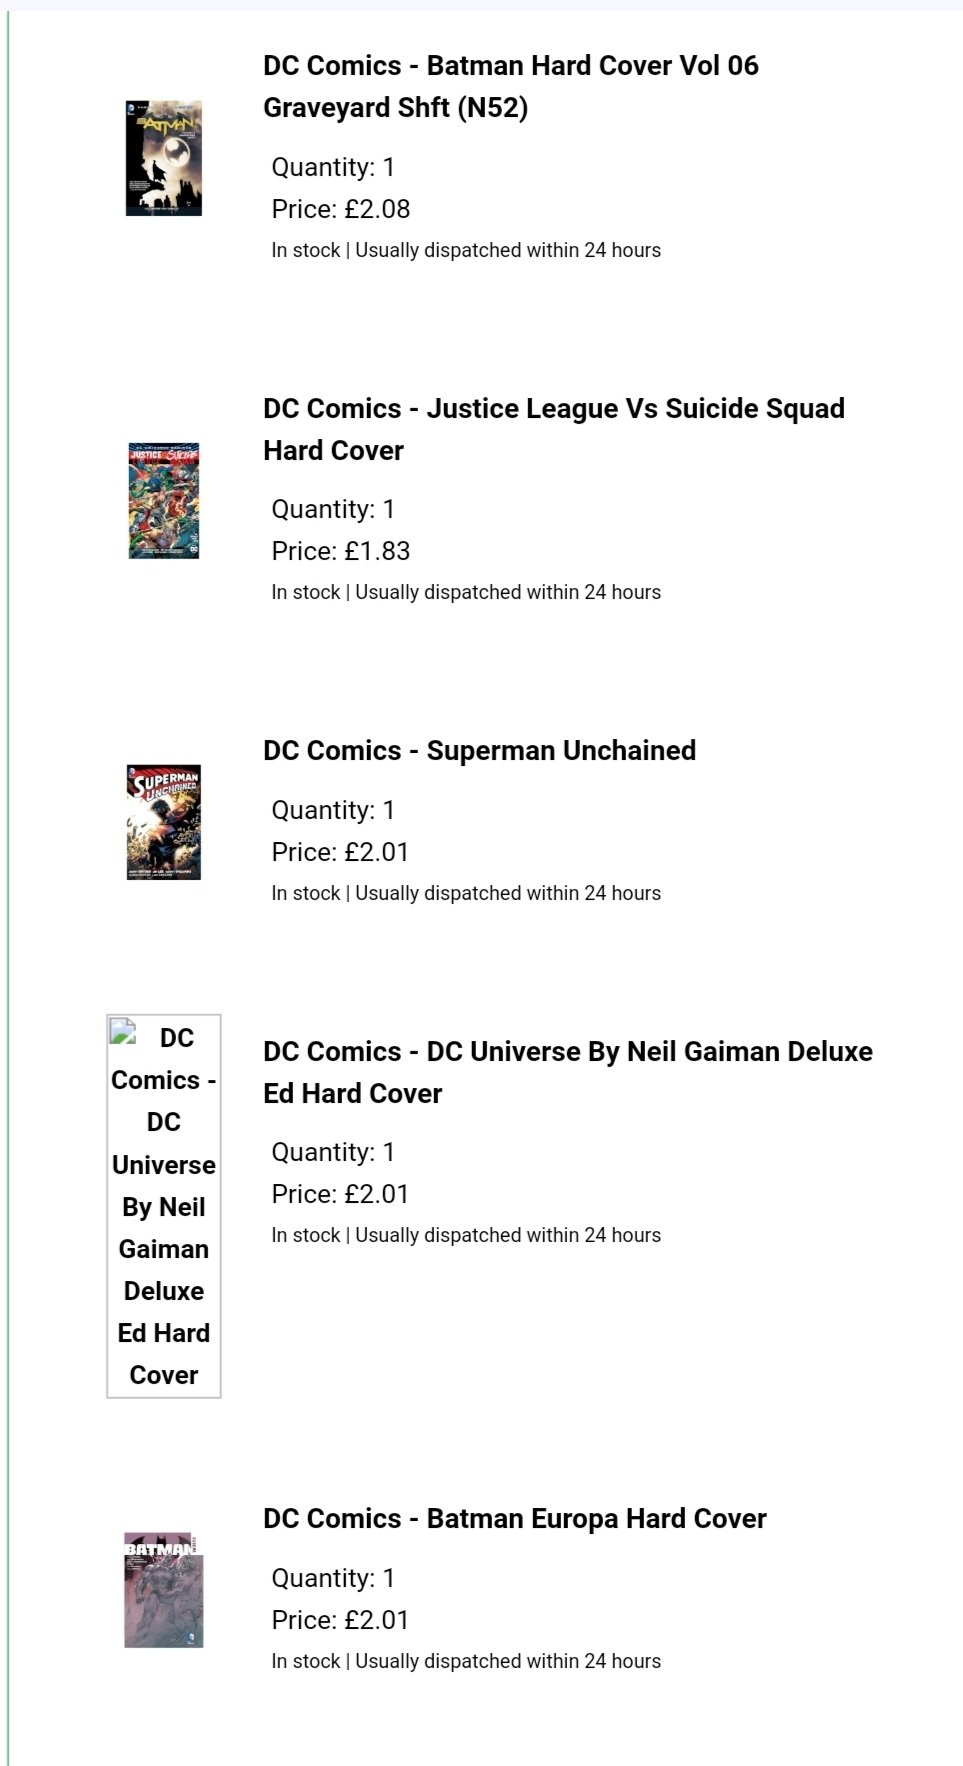Click the quantity line under Justice League item
The image size is (963, 1766).
[333, 509]
